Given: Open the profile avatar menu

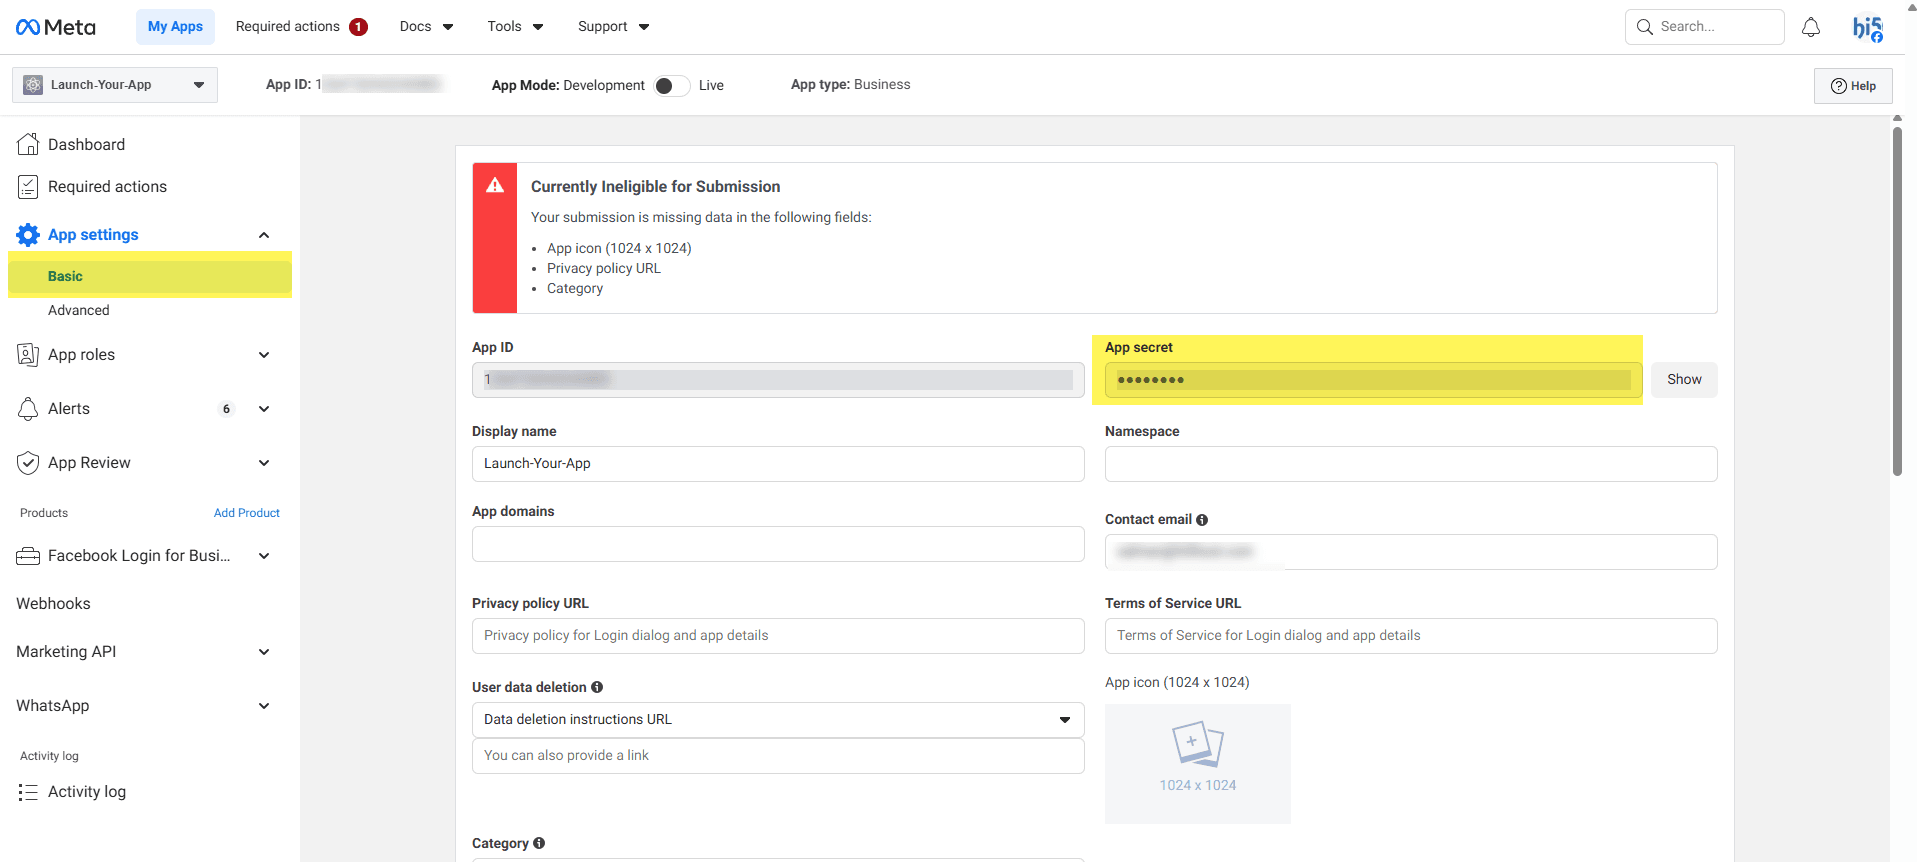Looking at the screenshot, I should coord(1866,28).
